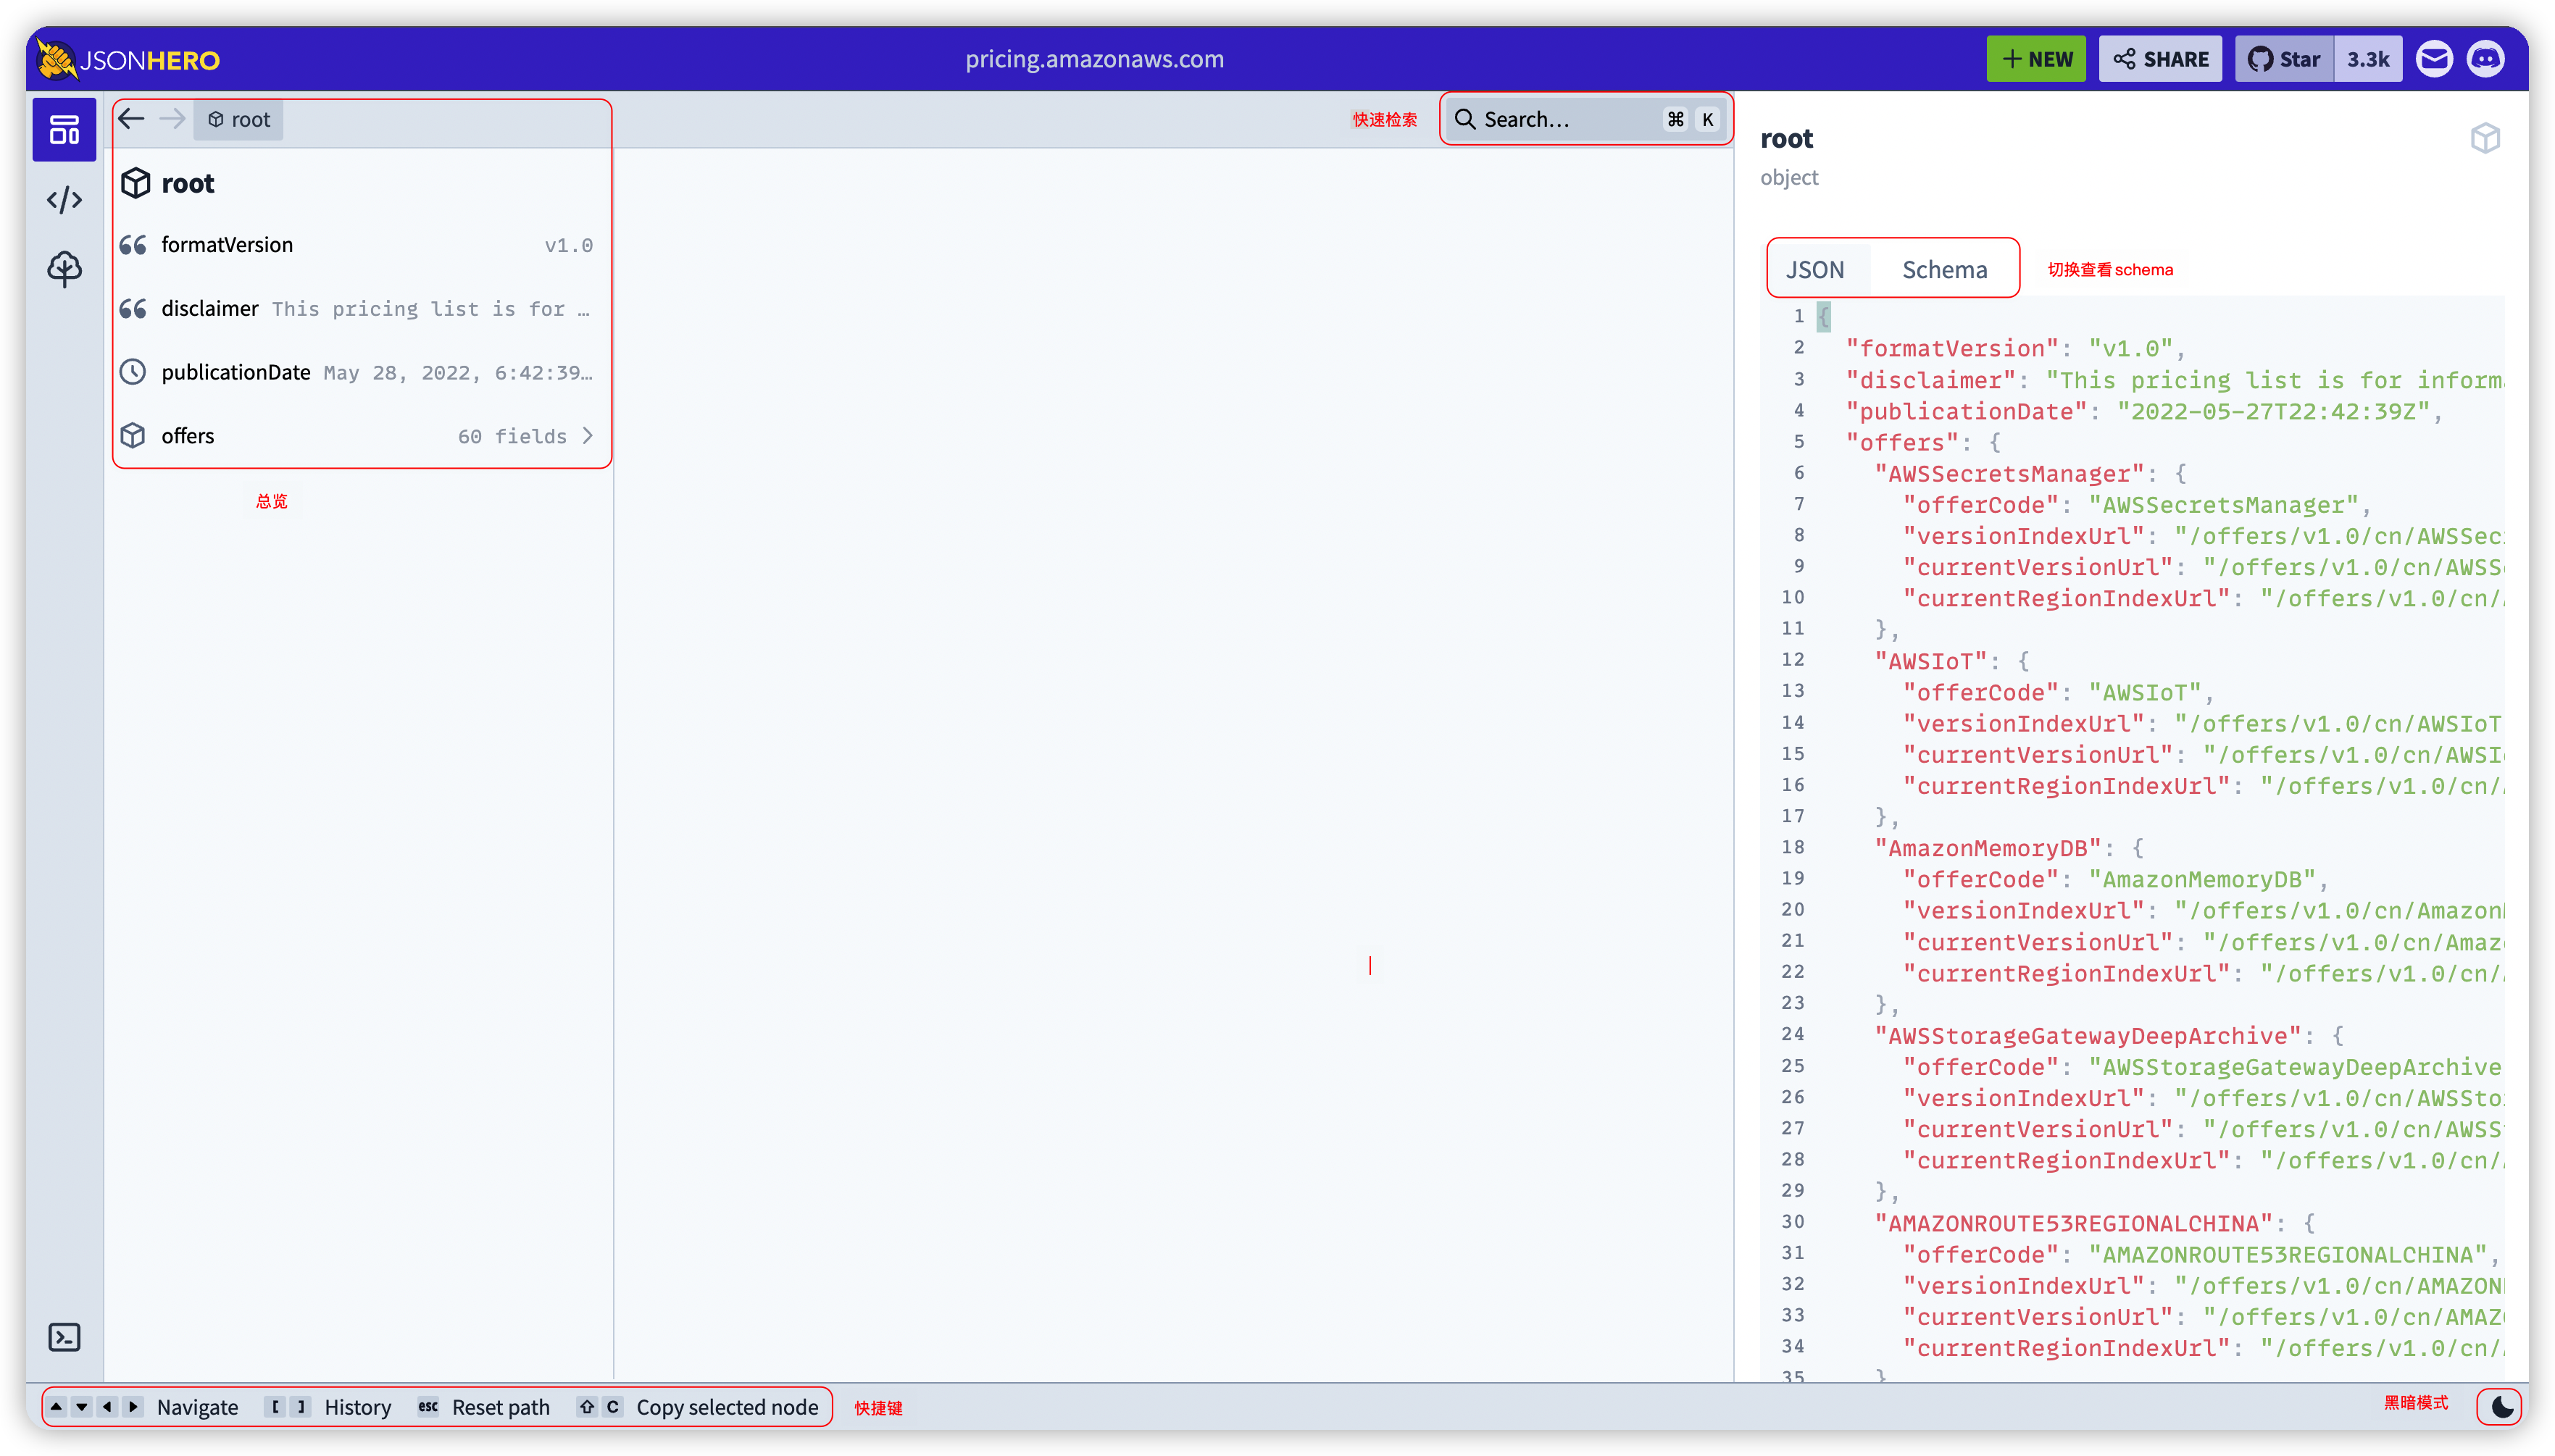2555x1456 pixels.
Task: Click the SHARE button
Action: click(x=2160, y=59)
